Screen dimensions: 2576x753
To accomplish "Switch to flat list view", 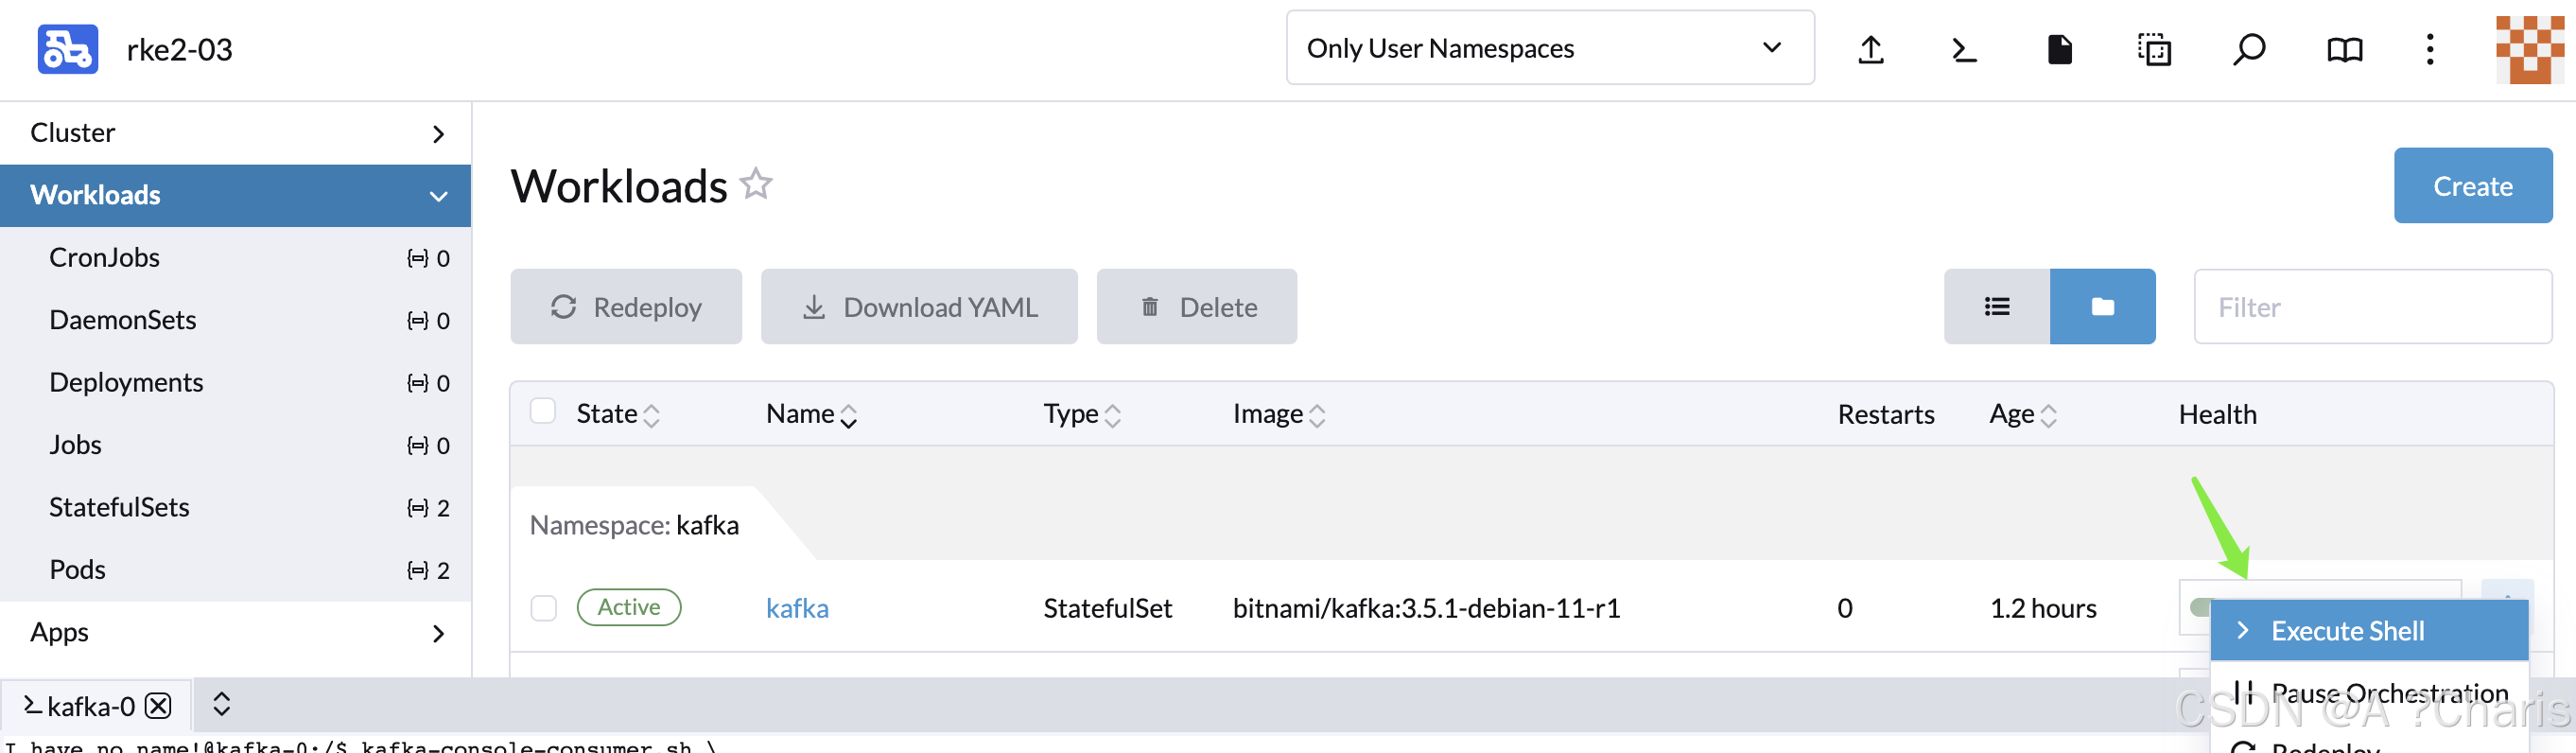I will (1996, 307).
